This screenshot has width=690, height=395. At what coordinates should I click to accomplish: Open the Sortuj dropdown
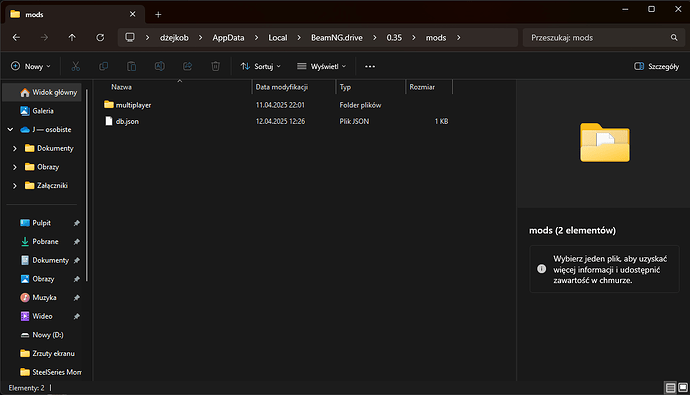coord(260,66)
